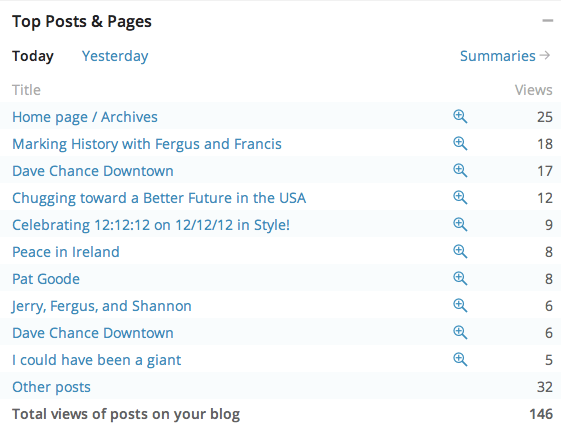
Task: View stats magnifier for Chugging toward a Better Future
Action: pos(460,198)
